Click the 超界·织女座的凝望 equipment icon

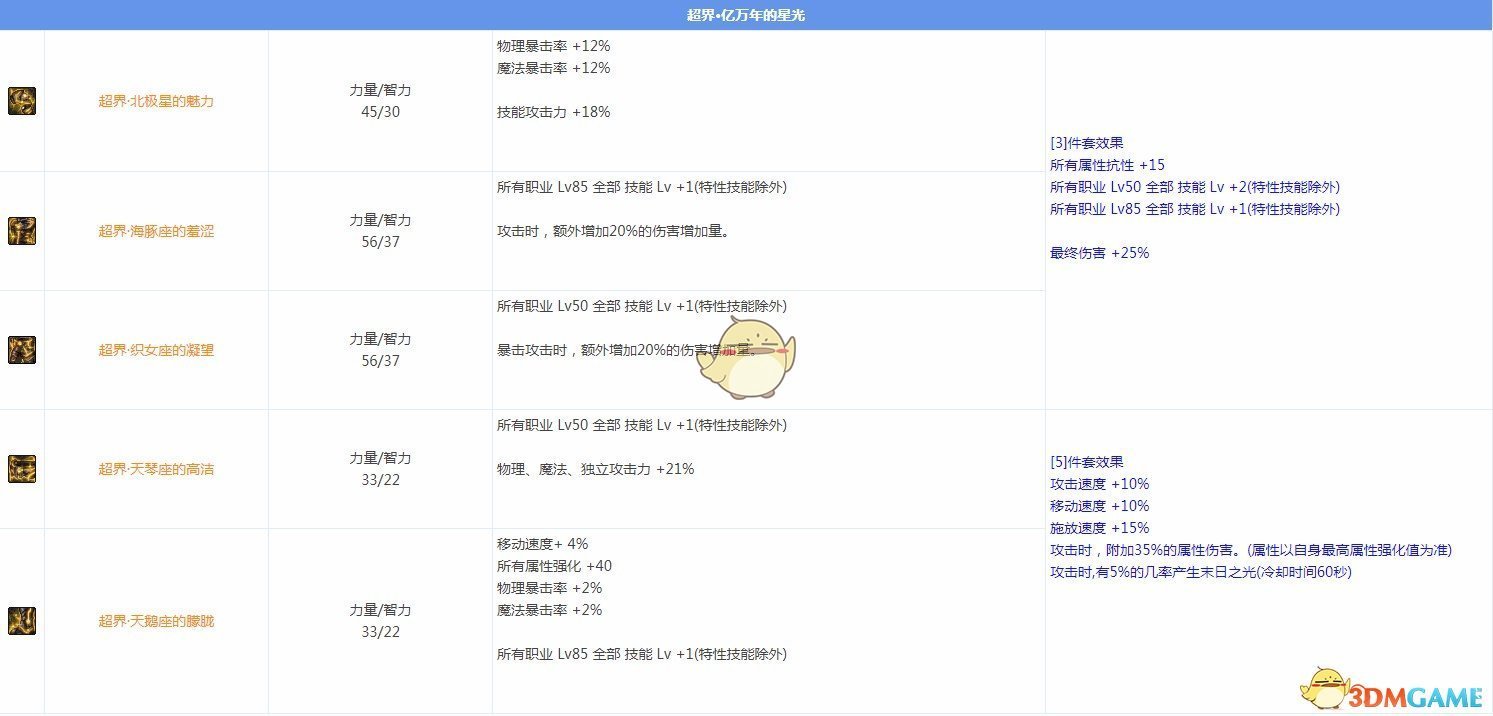22,350
